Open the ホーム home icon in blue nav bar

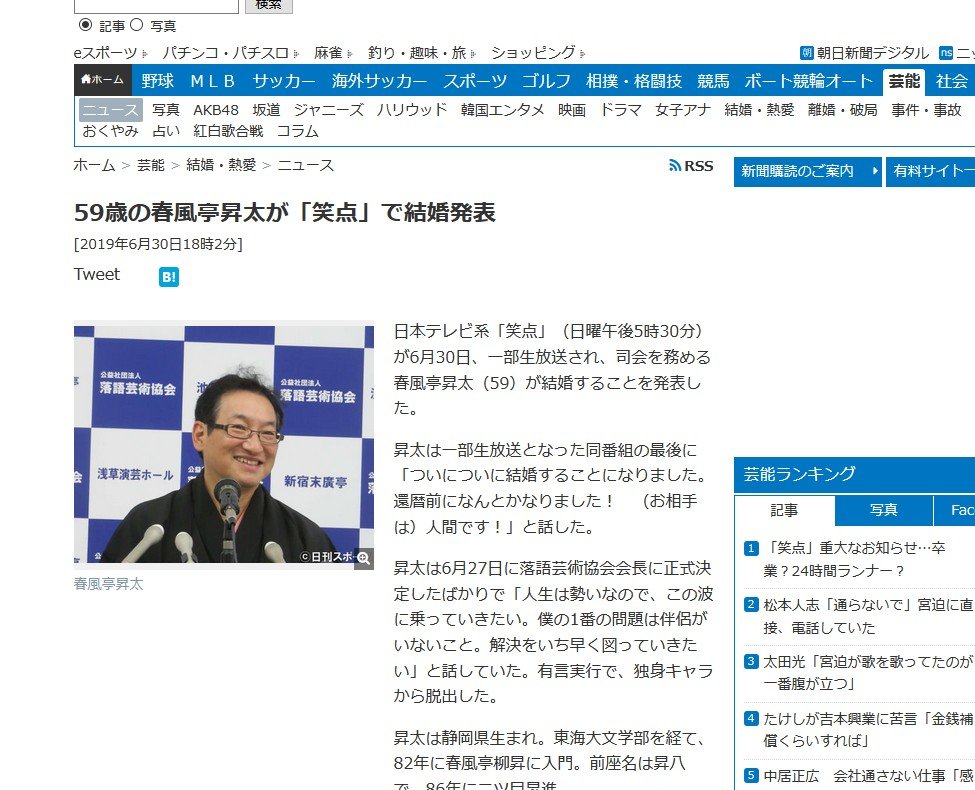[103, 80]
